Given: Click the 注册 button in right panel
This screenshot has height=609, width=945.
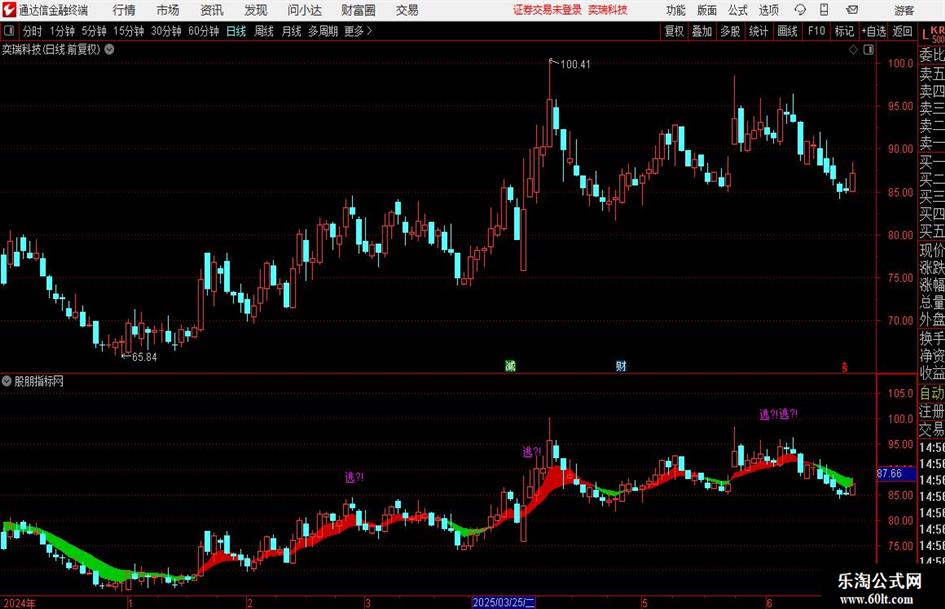Looking at the screenshot, I should tap(932, 411).
